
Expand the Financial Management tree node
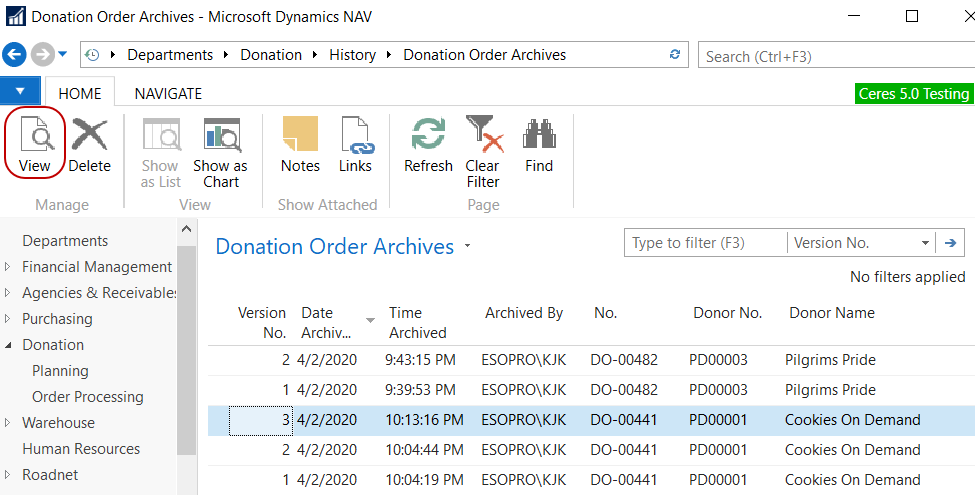[8, 267]
